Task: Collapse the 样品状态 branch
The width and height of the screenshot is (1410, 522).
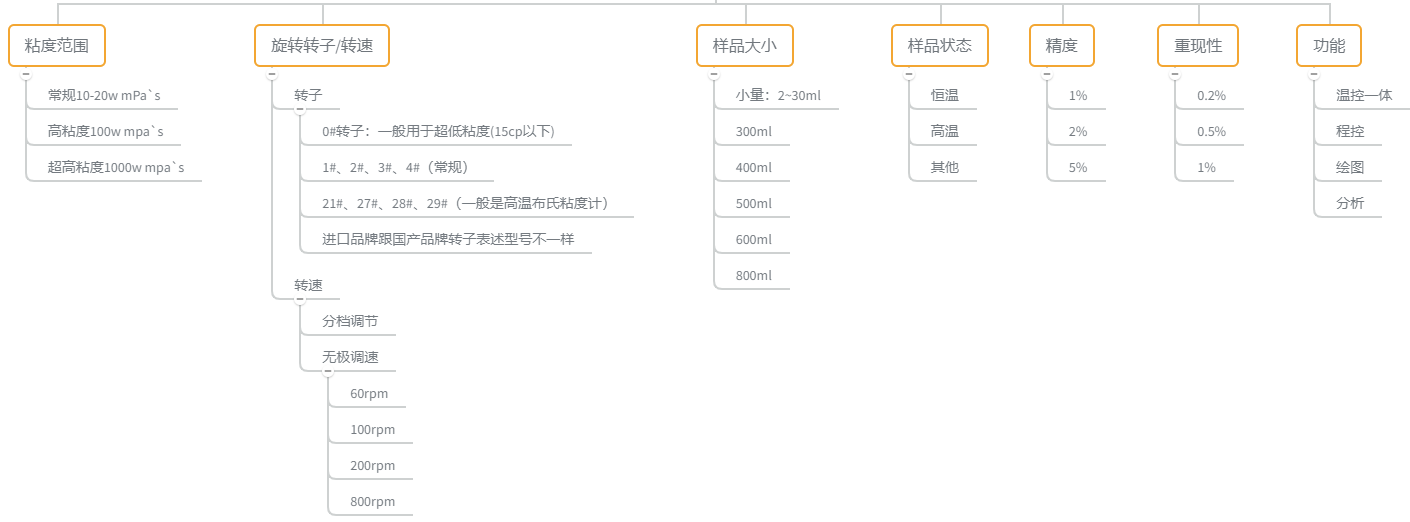Action: 909,74
